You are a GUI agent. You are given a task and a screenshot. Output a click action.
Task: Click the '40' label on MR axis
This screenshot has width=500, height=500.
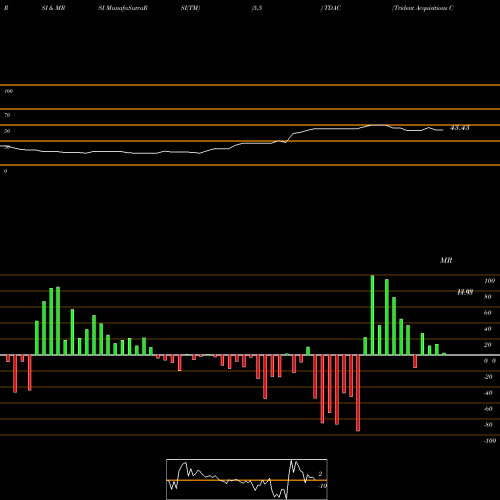click(488, 329)
